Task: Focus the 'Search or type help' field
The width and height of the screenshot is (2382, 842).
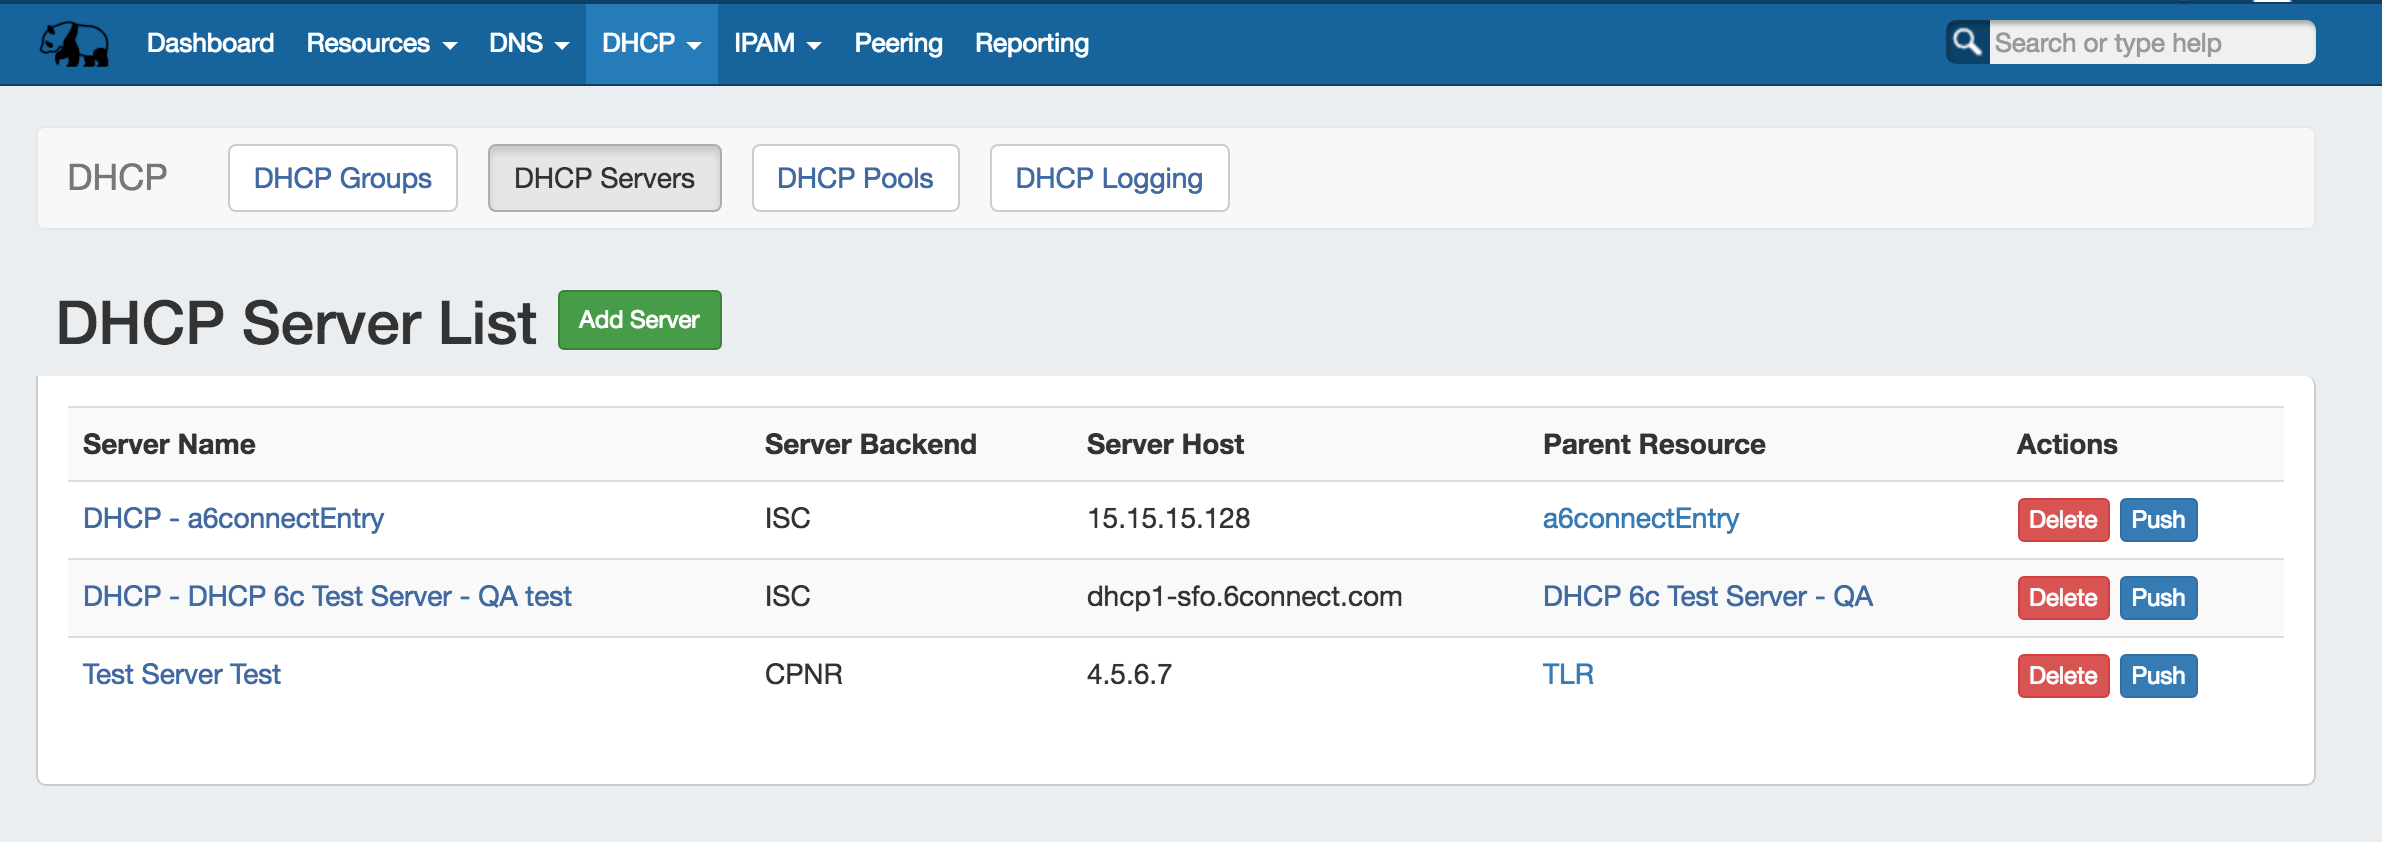Action: pyautogui.click(x=2150, y=43)
